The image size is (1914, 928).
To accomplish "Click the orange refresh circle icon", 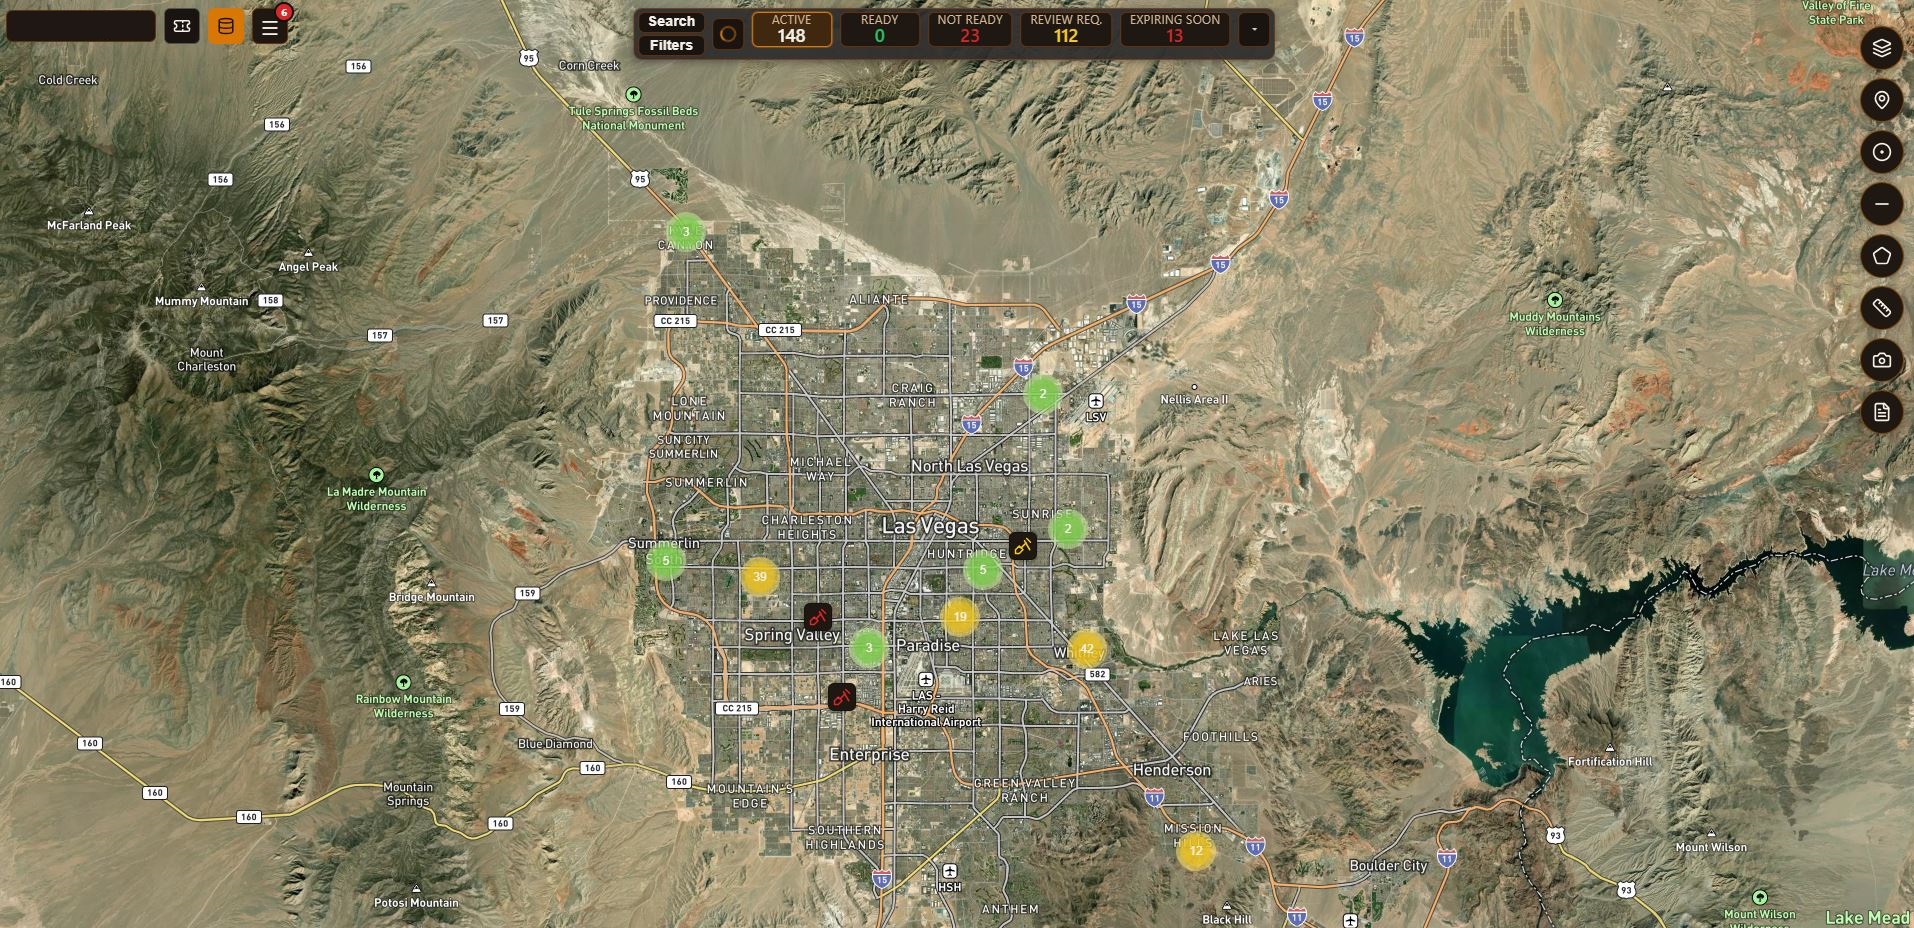I will pyautogui.click(x=728, y=34).
